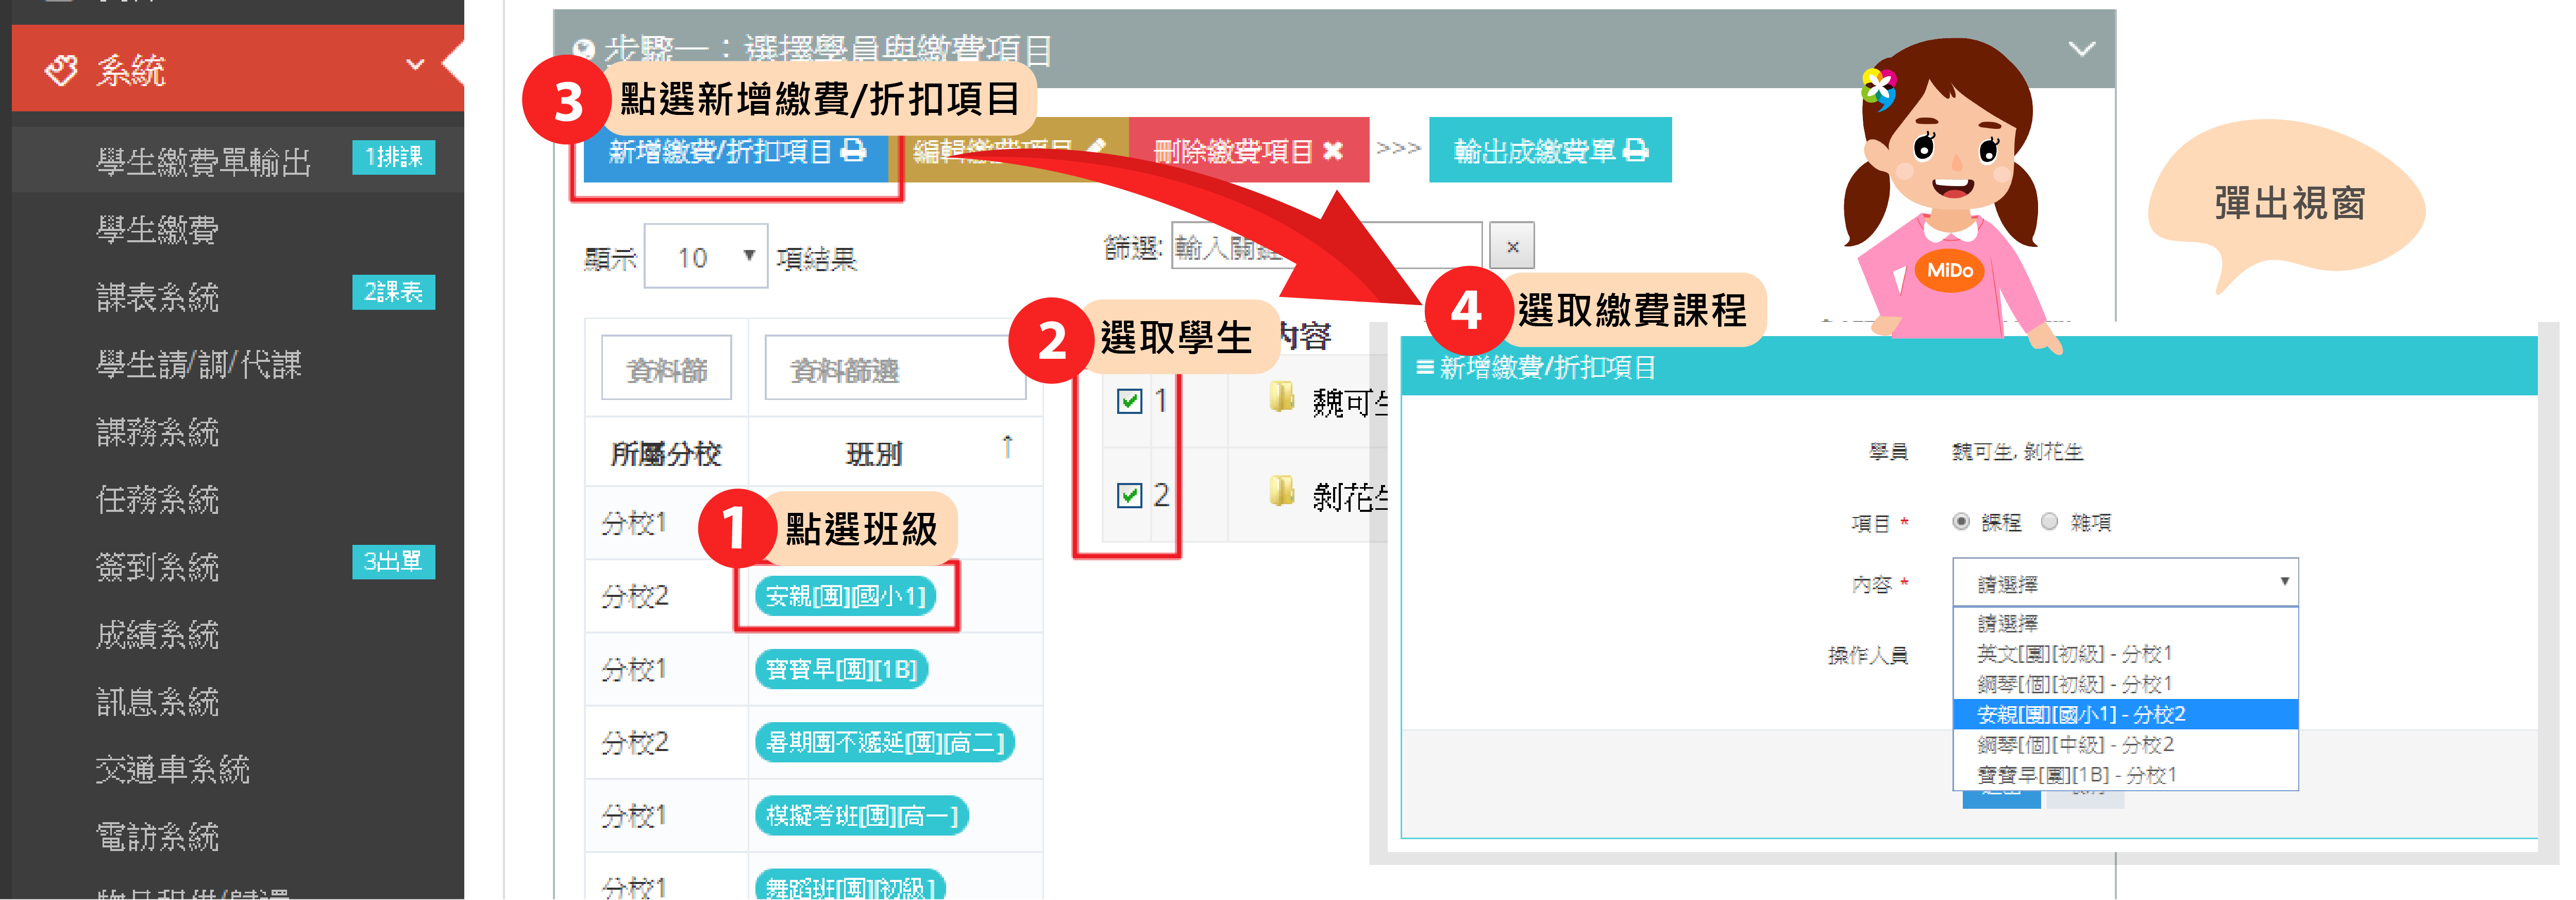Image resolution: width=2576 pixels, height=900 pixels.
Task: Open the 內容 請選擇 dropdown
Action: tap(2125, 583)
